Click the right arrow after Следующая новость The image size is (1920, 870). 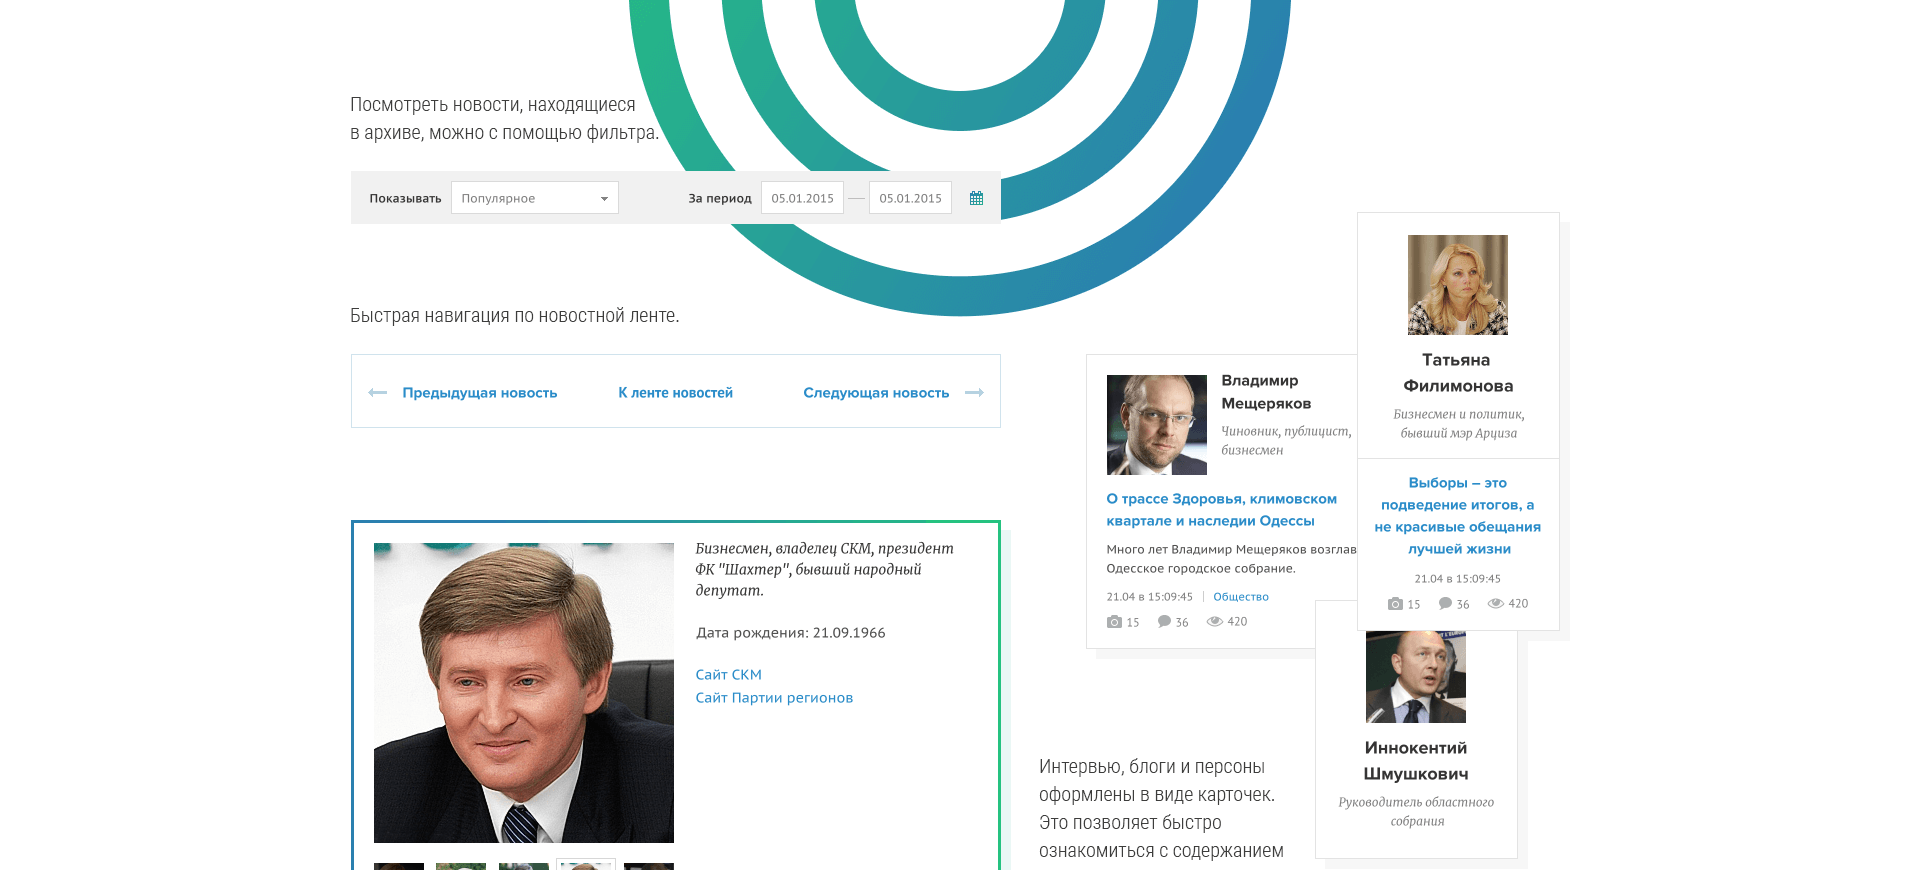click(974, 393)
